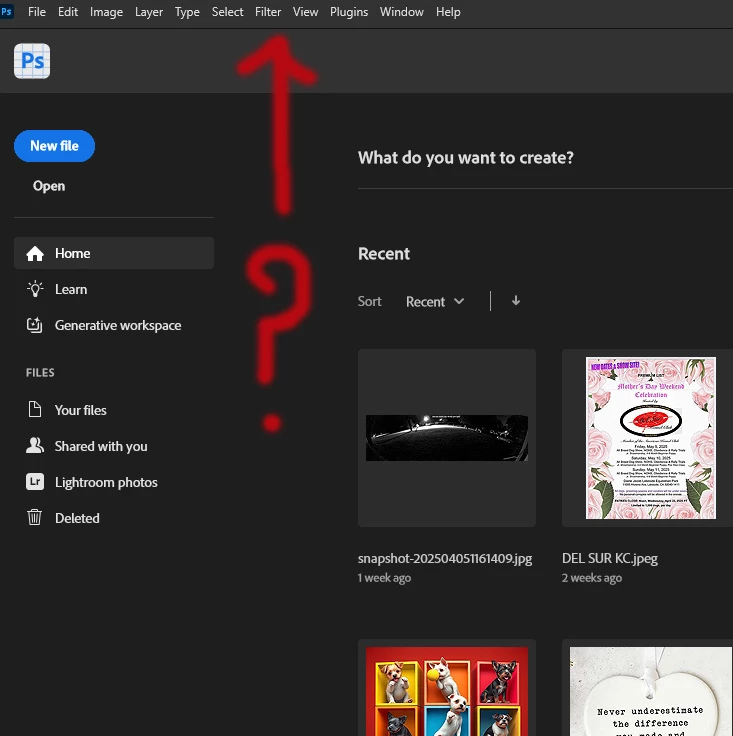Image resolution: width=733 pixels, height=736 pixels.
Task: Open the Recent sort dropdown
Action: pos(435,301)
